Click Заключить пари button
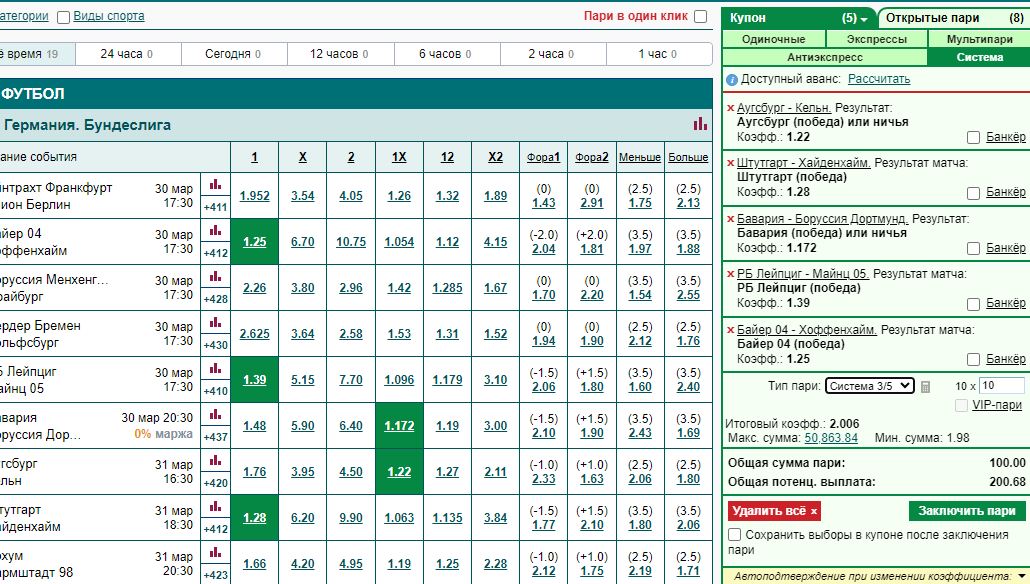Image resolution: width=1030 pixels, height=584 pixels. point(967,511)
